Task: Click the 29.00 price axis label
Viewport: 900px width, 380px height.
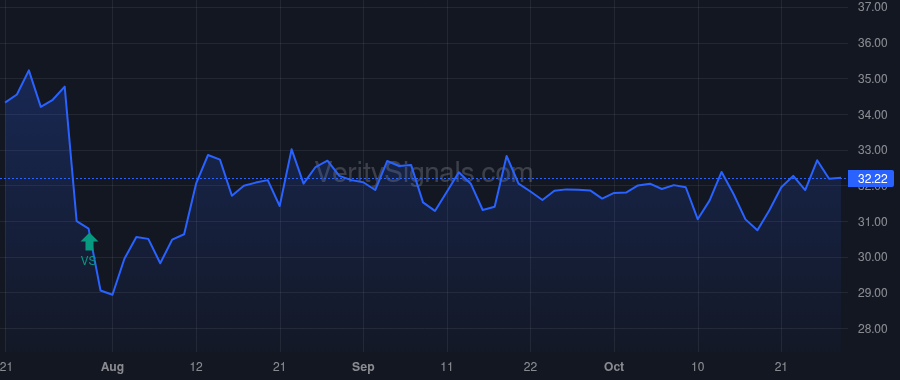Action: click(872, 293)
